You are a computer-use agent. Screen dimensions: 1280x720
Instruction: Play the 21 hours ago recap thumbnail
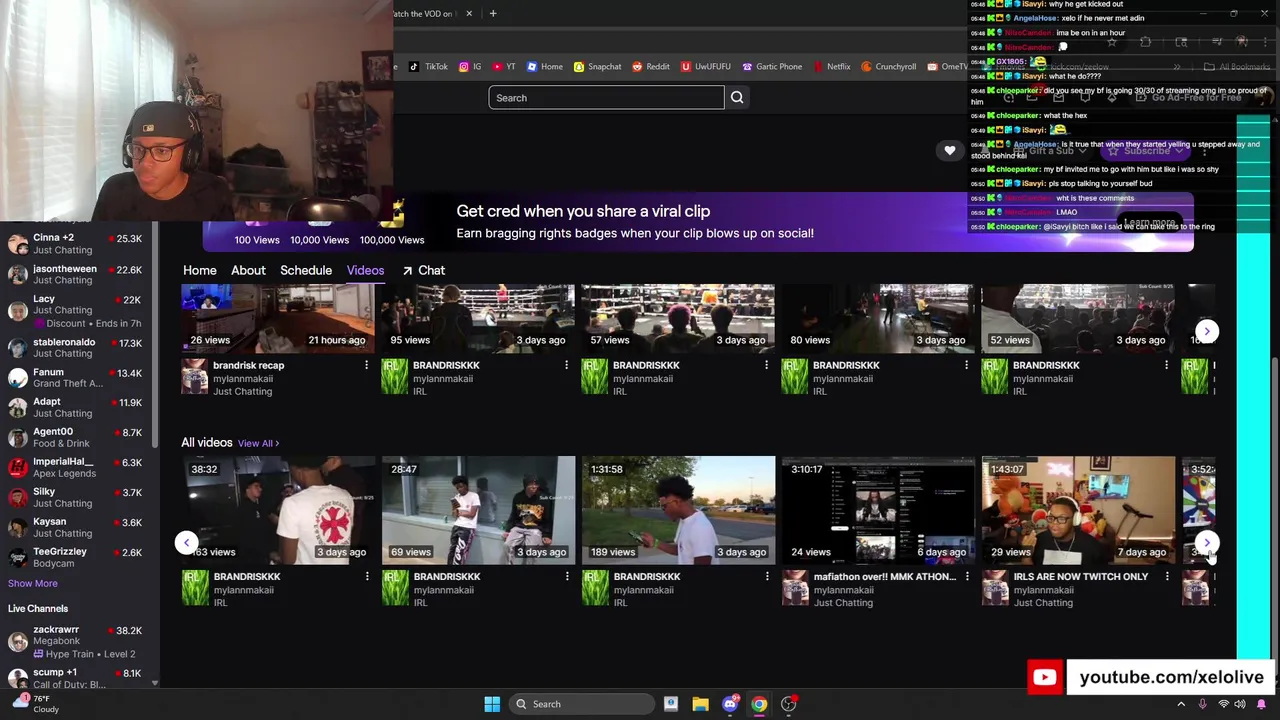(x=278, y=318)
